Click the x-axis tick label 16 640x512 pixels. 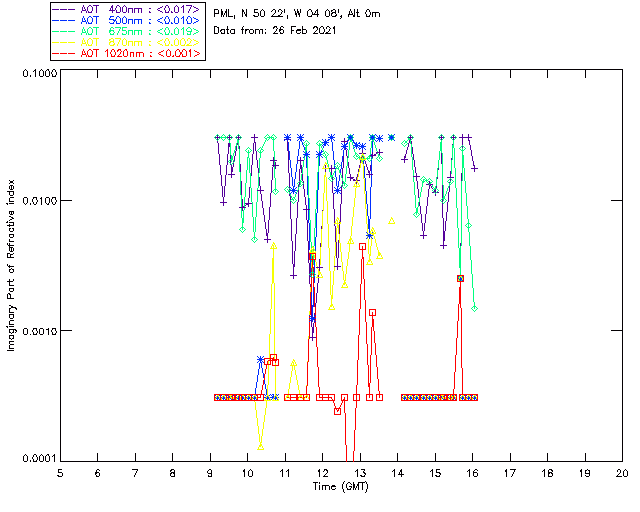pyautogui.click(x=472, y=473)
